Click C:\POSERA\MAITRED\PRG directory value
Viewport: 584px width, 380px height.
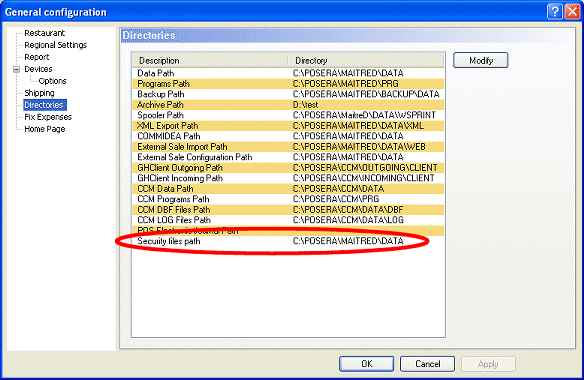(345, 83)
